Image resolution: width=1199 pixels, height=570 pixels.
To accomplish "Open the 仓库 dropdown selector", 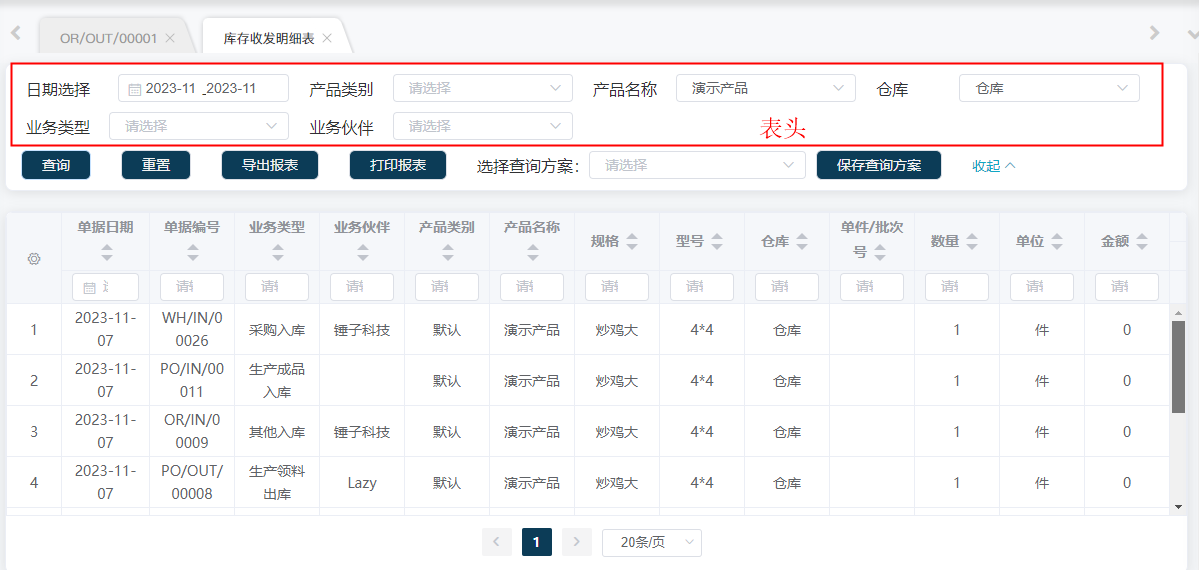I will click(1048, 88).
